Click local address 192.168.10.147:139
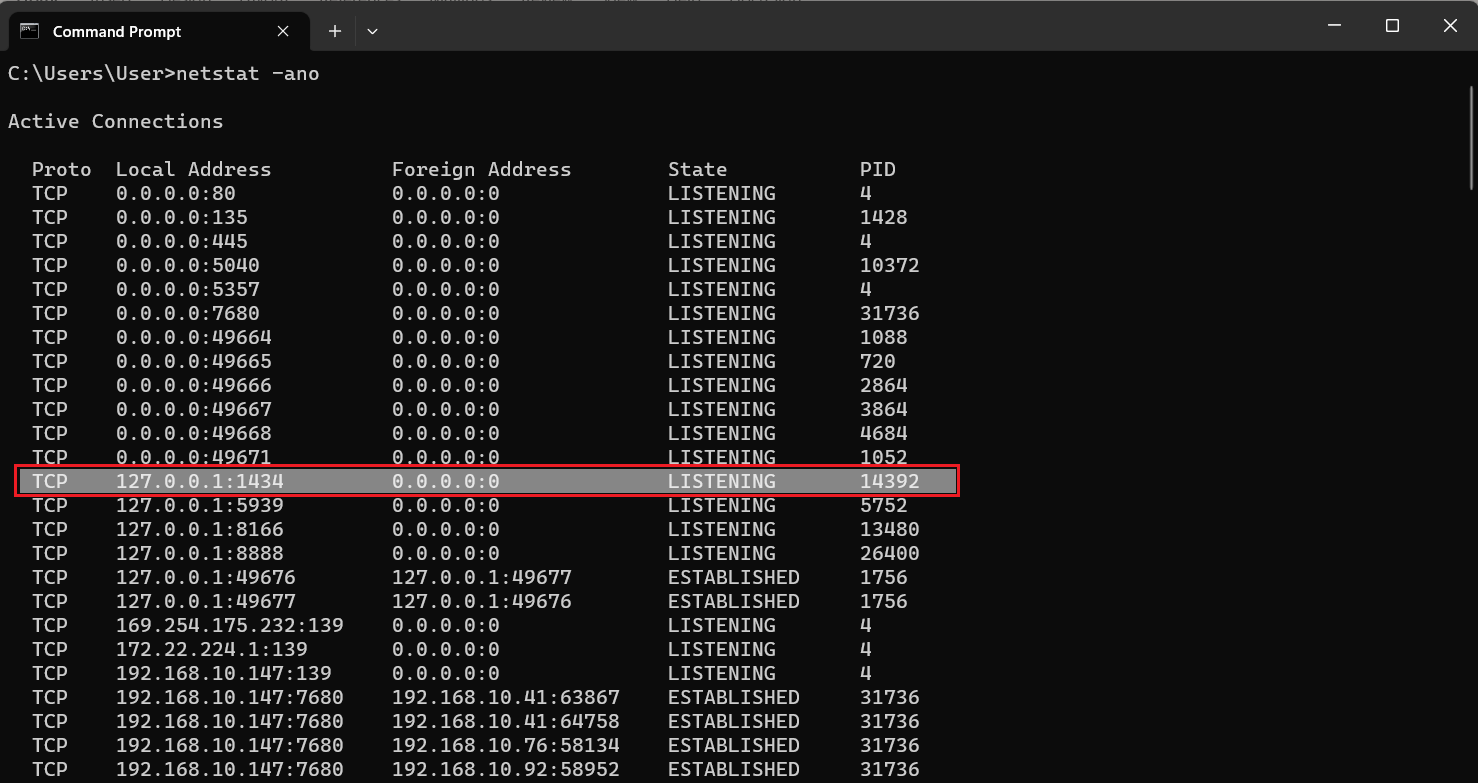 [224, 673]
